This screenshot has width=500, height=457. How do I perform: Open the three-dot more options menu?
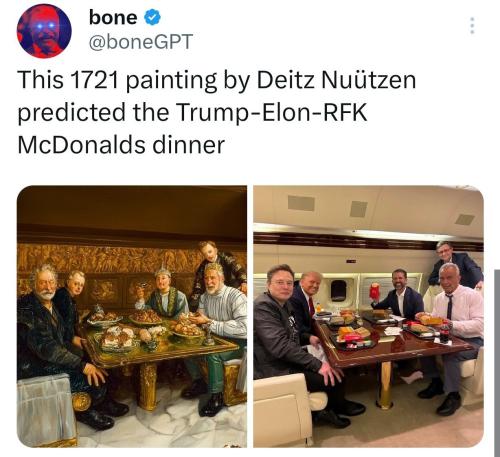pyautogui.click(x=472, y=25)
